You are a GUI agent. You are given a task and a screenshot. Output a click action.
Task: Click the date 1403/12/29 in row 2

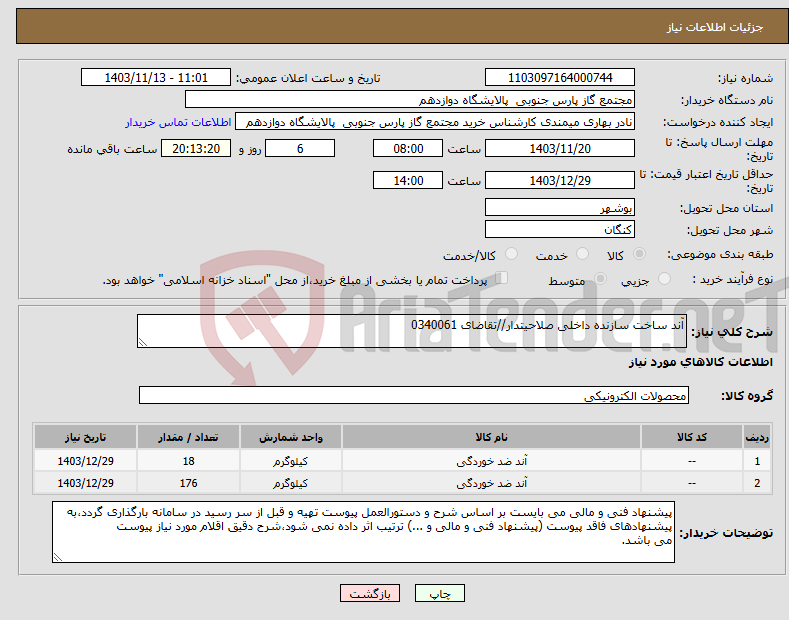[x=86, y=483]
